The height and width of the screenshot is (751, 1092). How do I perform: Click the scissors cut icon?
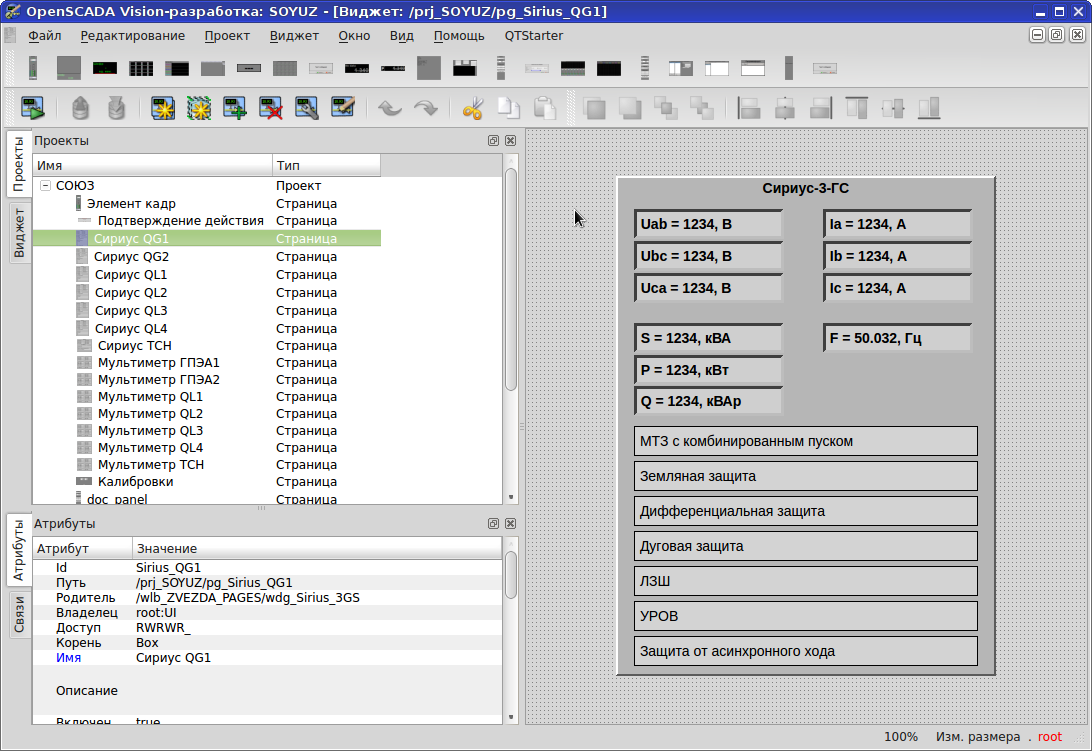pyautogui.click(x=473, y=107)
